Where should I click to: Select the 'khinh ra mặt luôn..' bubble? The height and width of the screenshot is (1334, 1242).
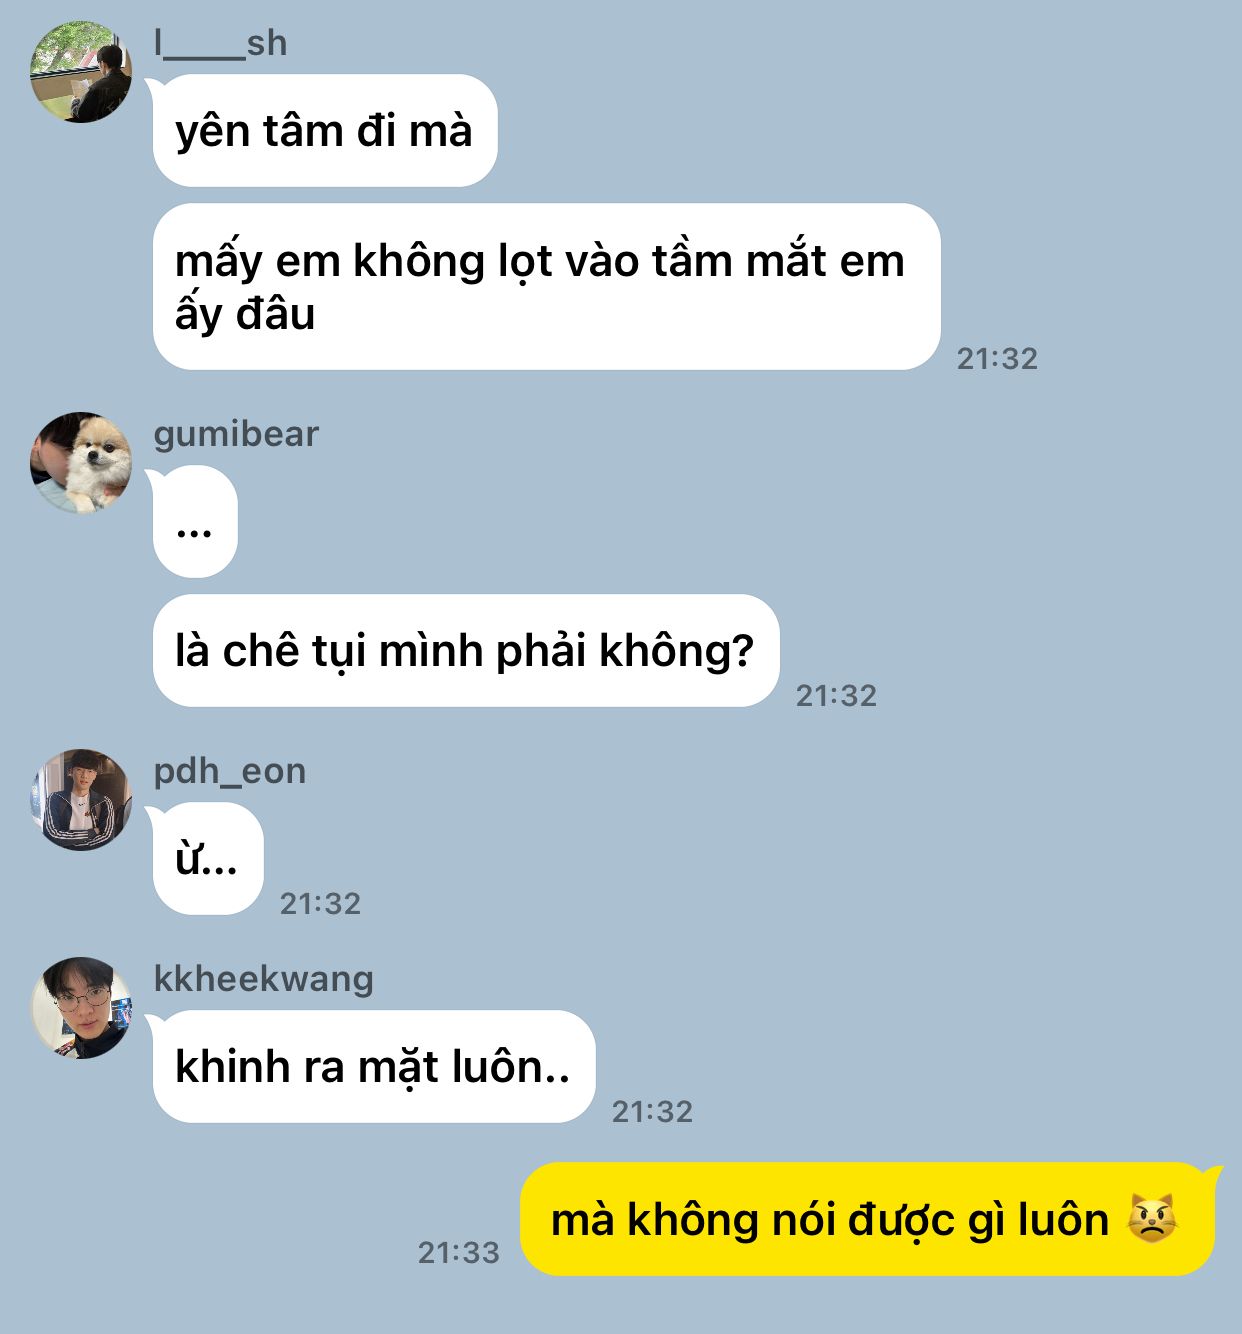374,1066
